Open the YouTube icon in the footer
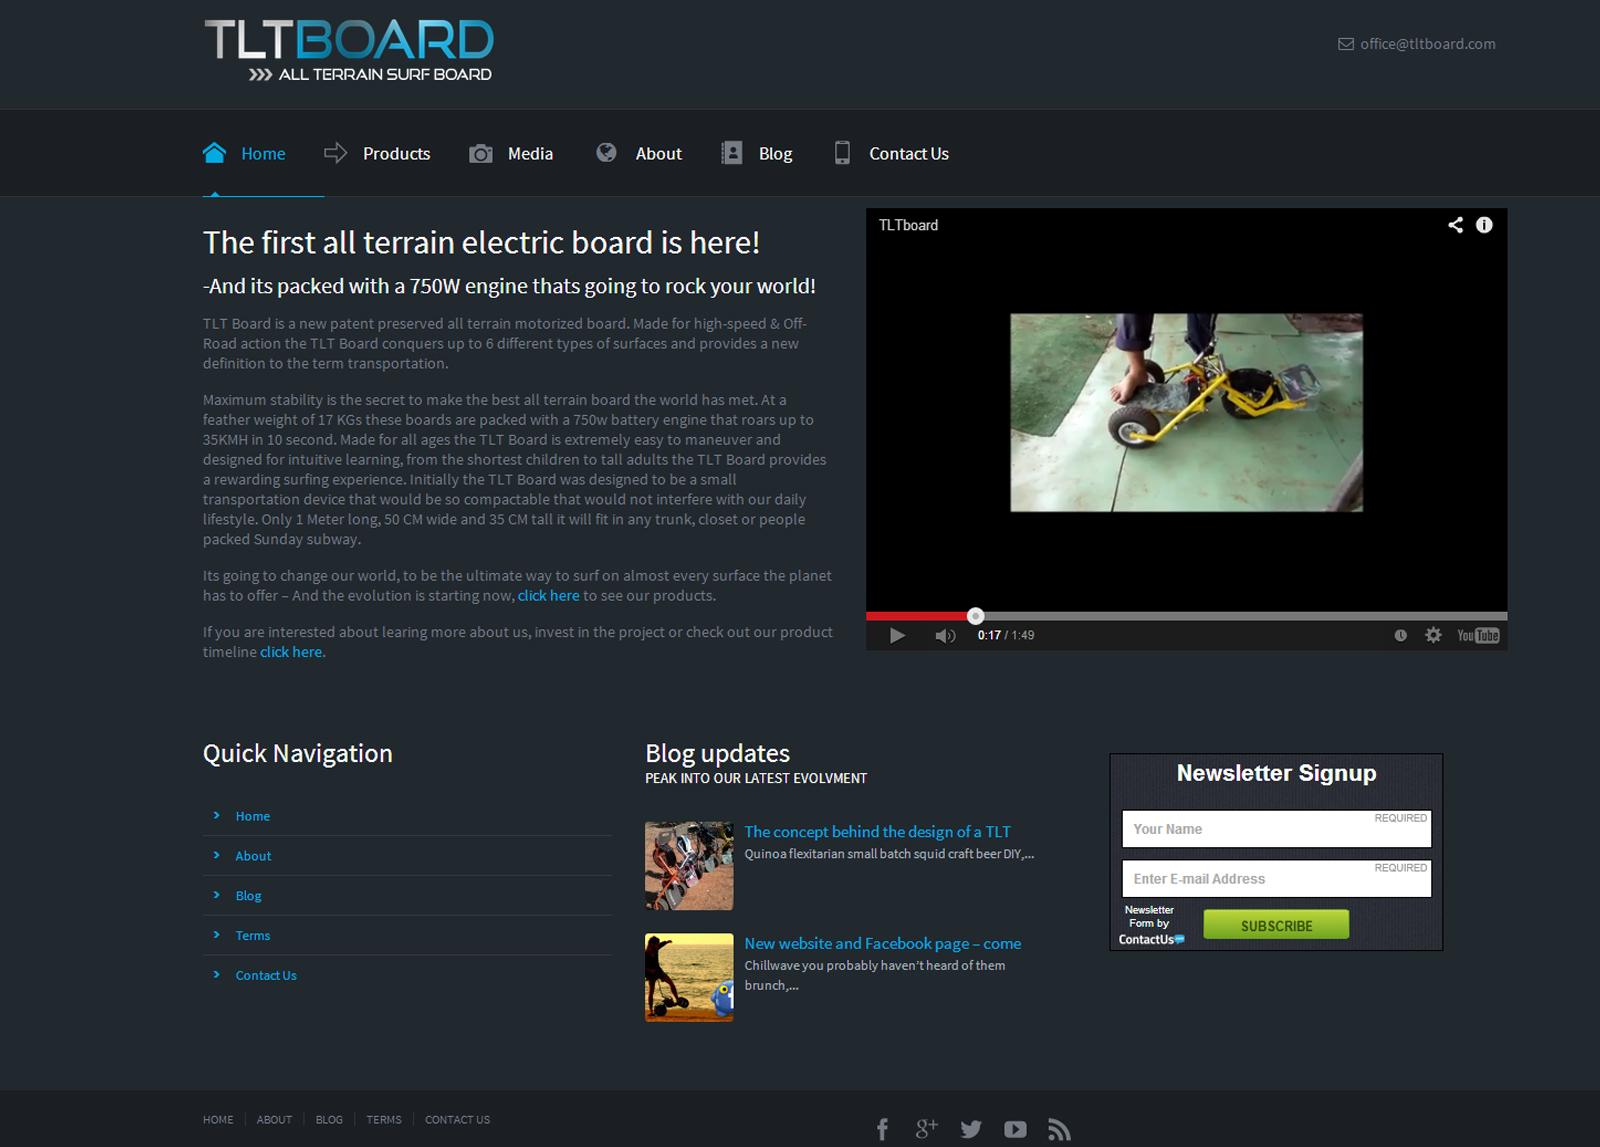This screenshot has height=1147, width=1600. (1015, 1129)
